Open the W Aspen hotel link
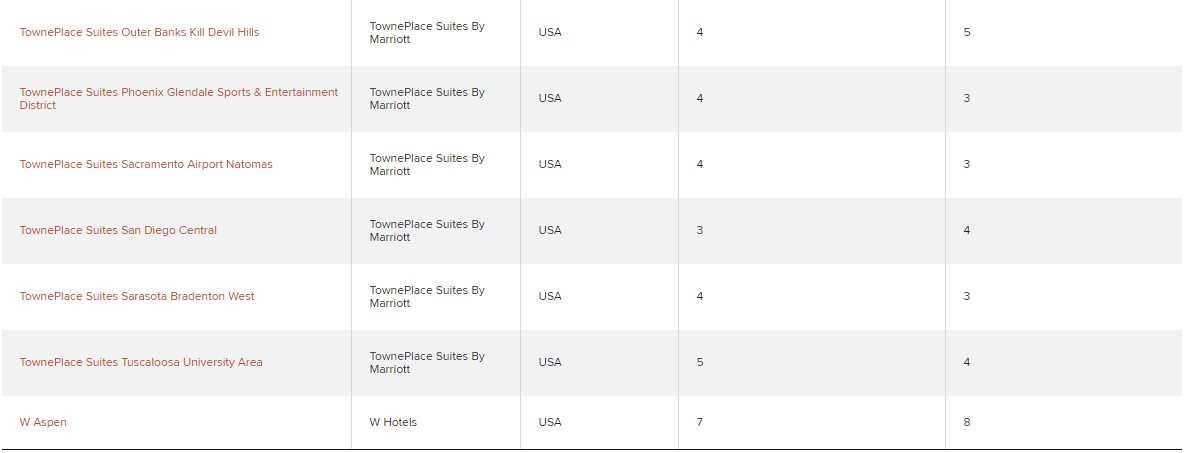 coord(43,422)
